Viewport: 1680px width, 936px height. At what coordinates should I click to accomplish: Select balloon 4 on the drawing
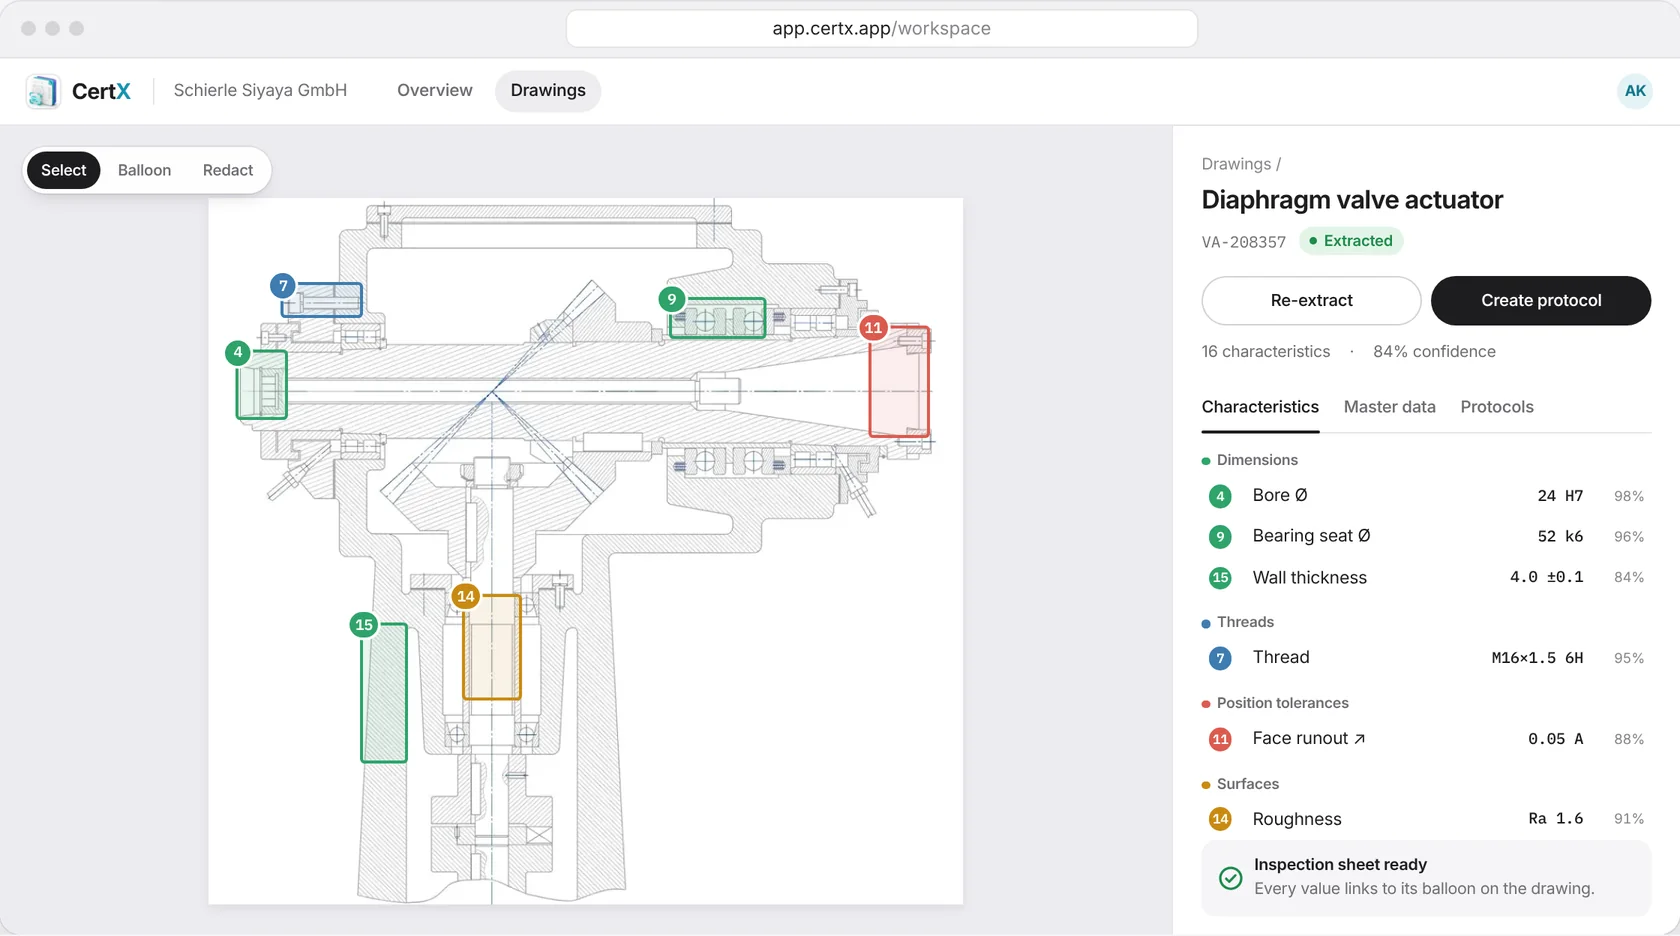tap(238, 352)
